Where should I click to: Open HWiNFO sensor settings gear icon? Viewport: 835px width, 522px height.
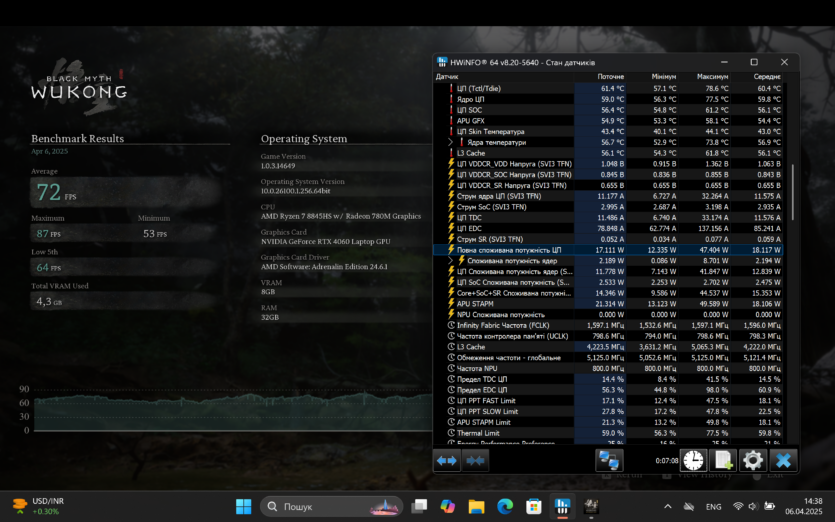pyautogui.click(x=752, y=460)
